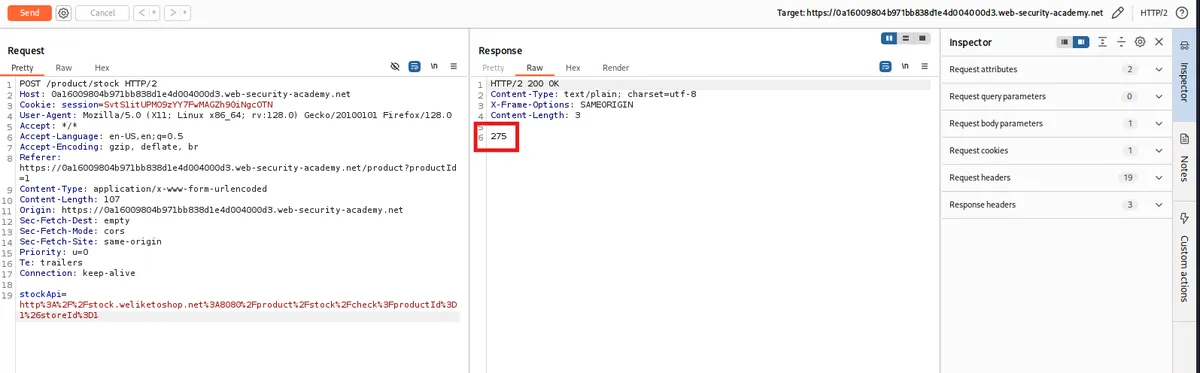This screenshot has height=373, width=1200.
Task: Switch Request view to Hex tab
Action: (x=102, y=67)
